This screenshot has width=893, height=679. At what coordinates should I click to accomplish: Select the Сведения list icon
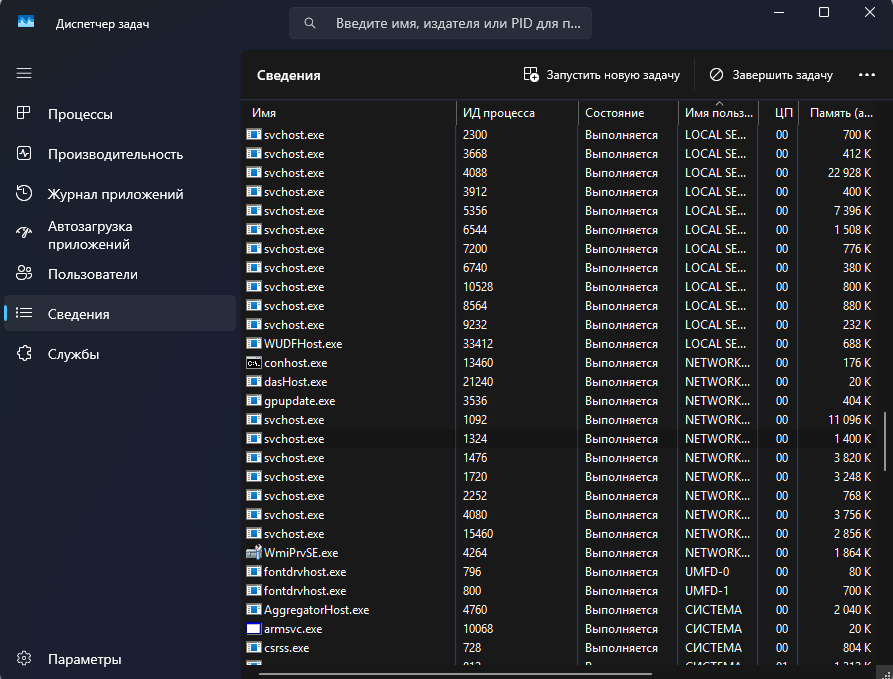coord(24,313)
